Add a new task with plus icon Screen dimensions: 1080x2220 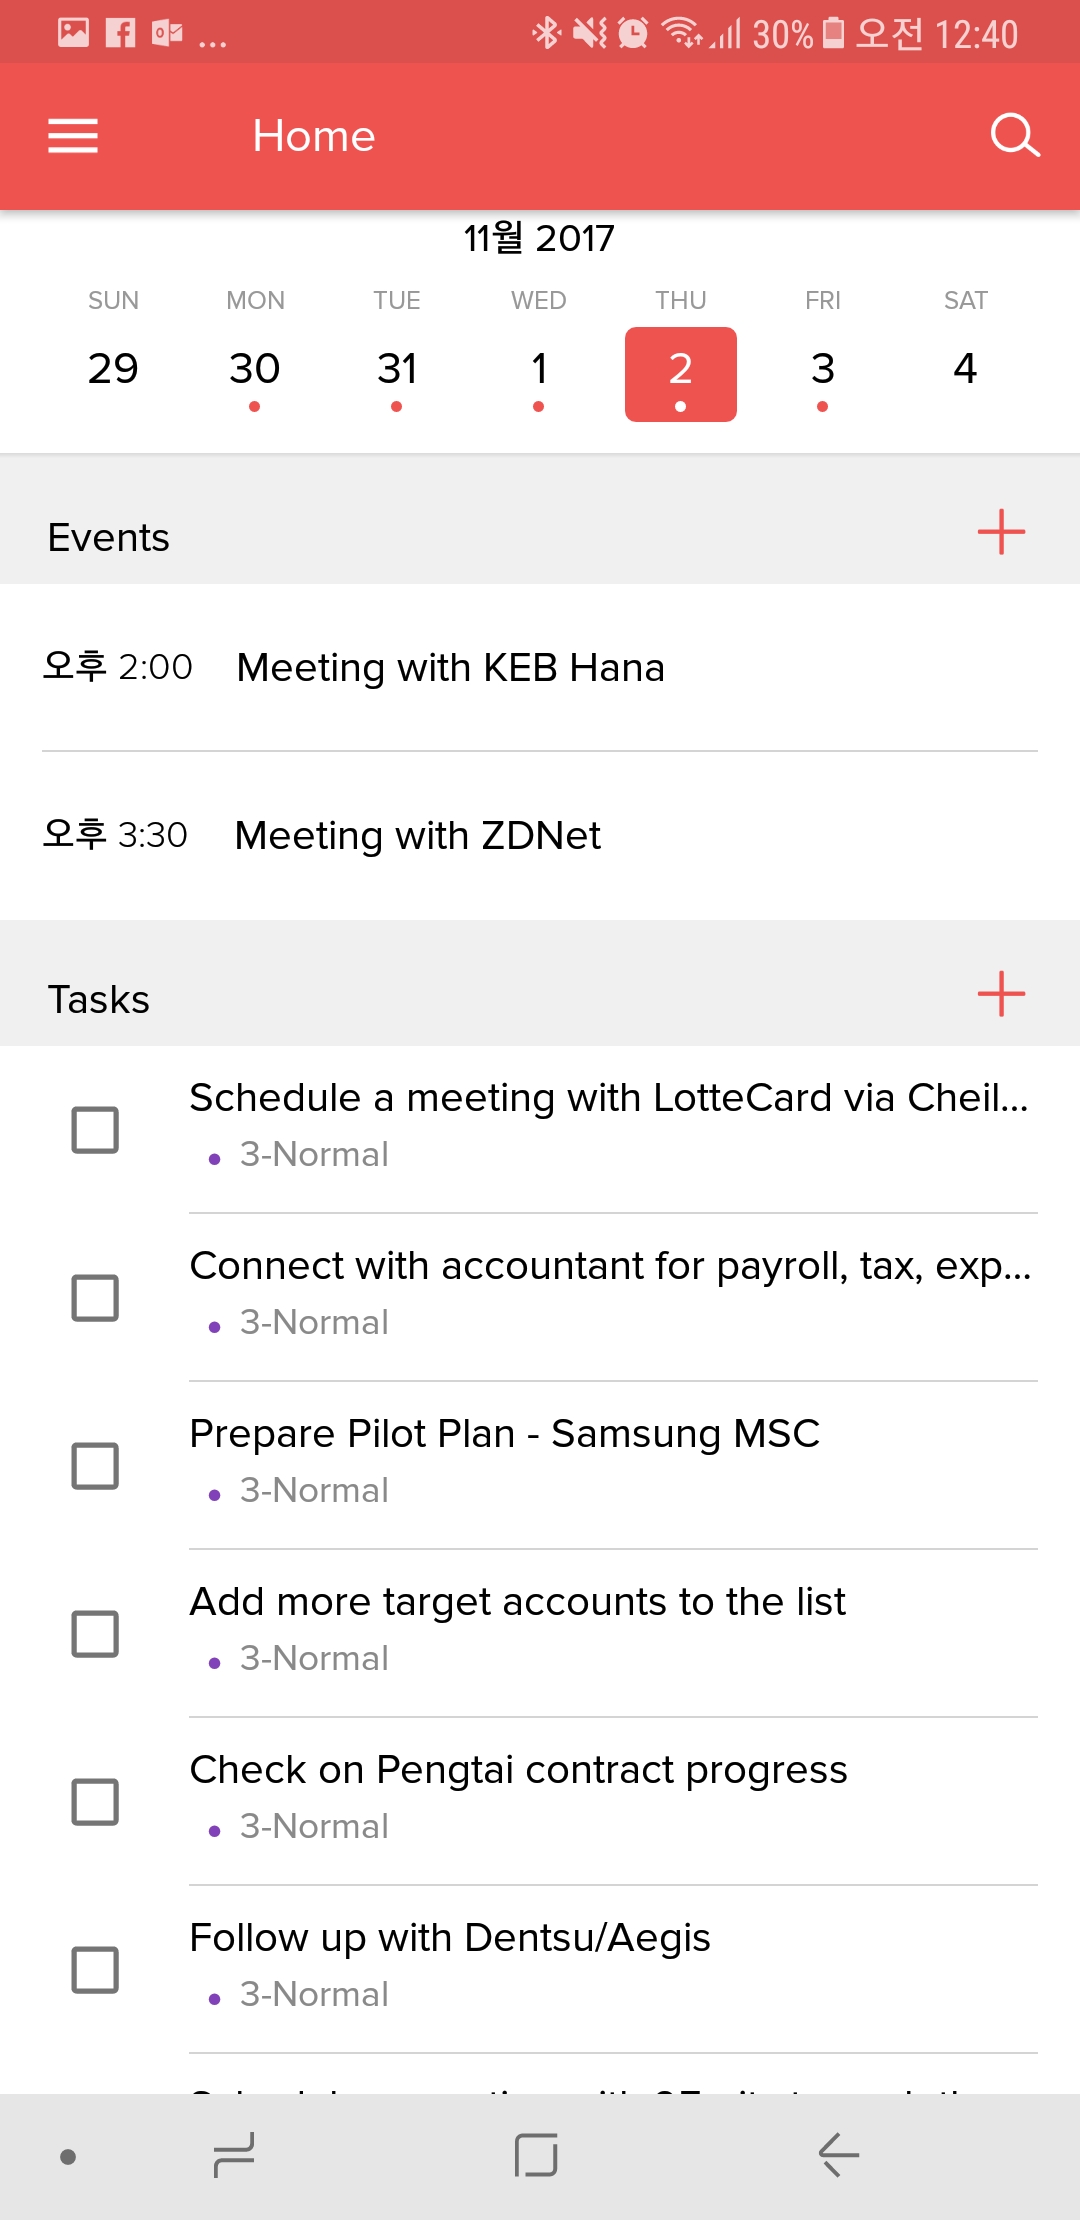click(x=1001, y=994)
